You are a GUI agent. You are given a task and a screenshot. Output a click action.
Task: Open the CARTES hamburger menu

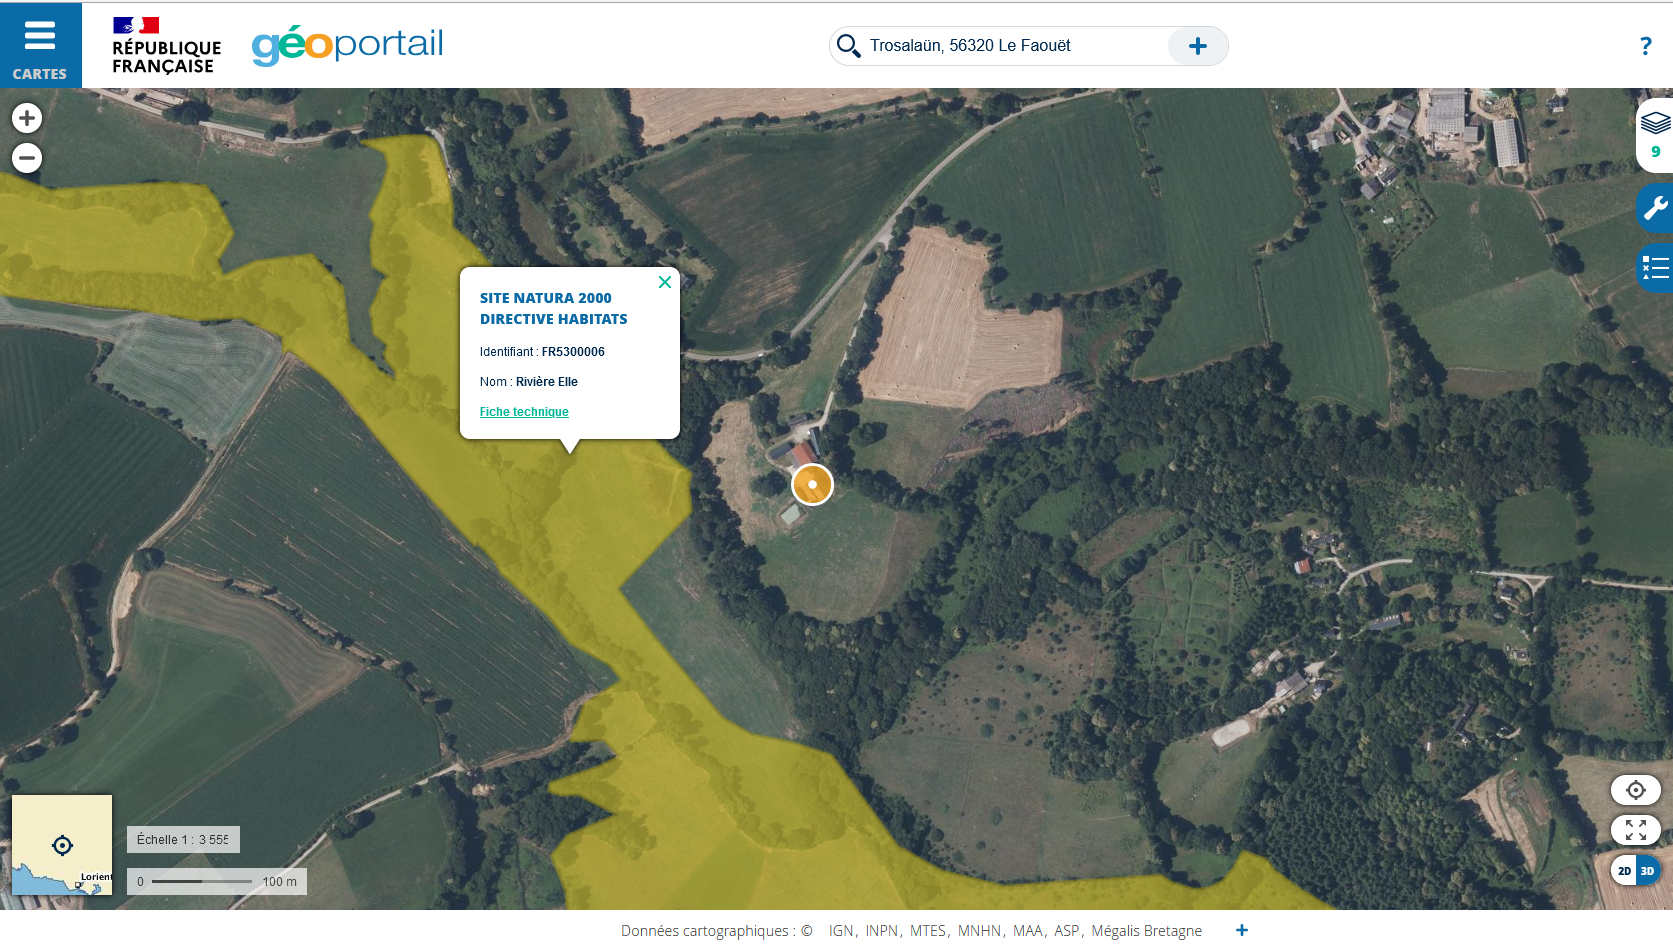click(40, 45)
